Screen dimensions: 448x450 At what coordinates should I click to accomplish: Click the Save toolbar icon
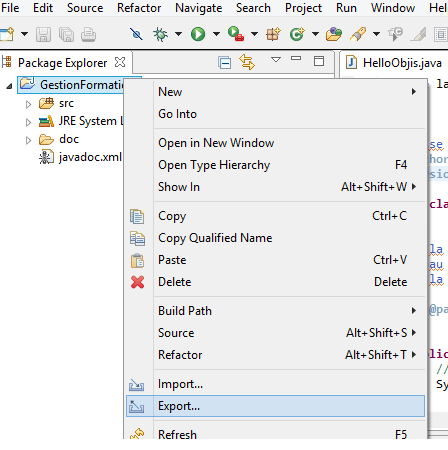[x=43, y=34]
